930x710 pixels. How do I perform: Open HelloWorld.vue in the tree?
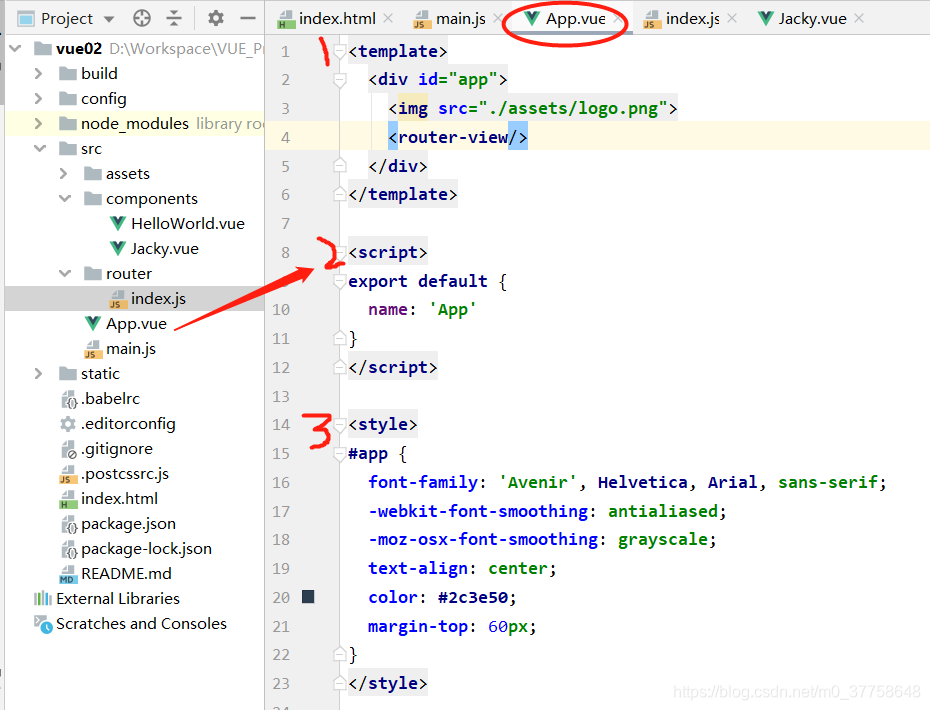[187, 224]
